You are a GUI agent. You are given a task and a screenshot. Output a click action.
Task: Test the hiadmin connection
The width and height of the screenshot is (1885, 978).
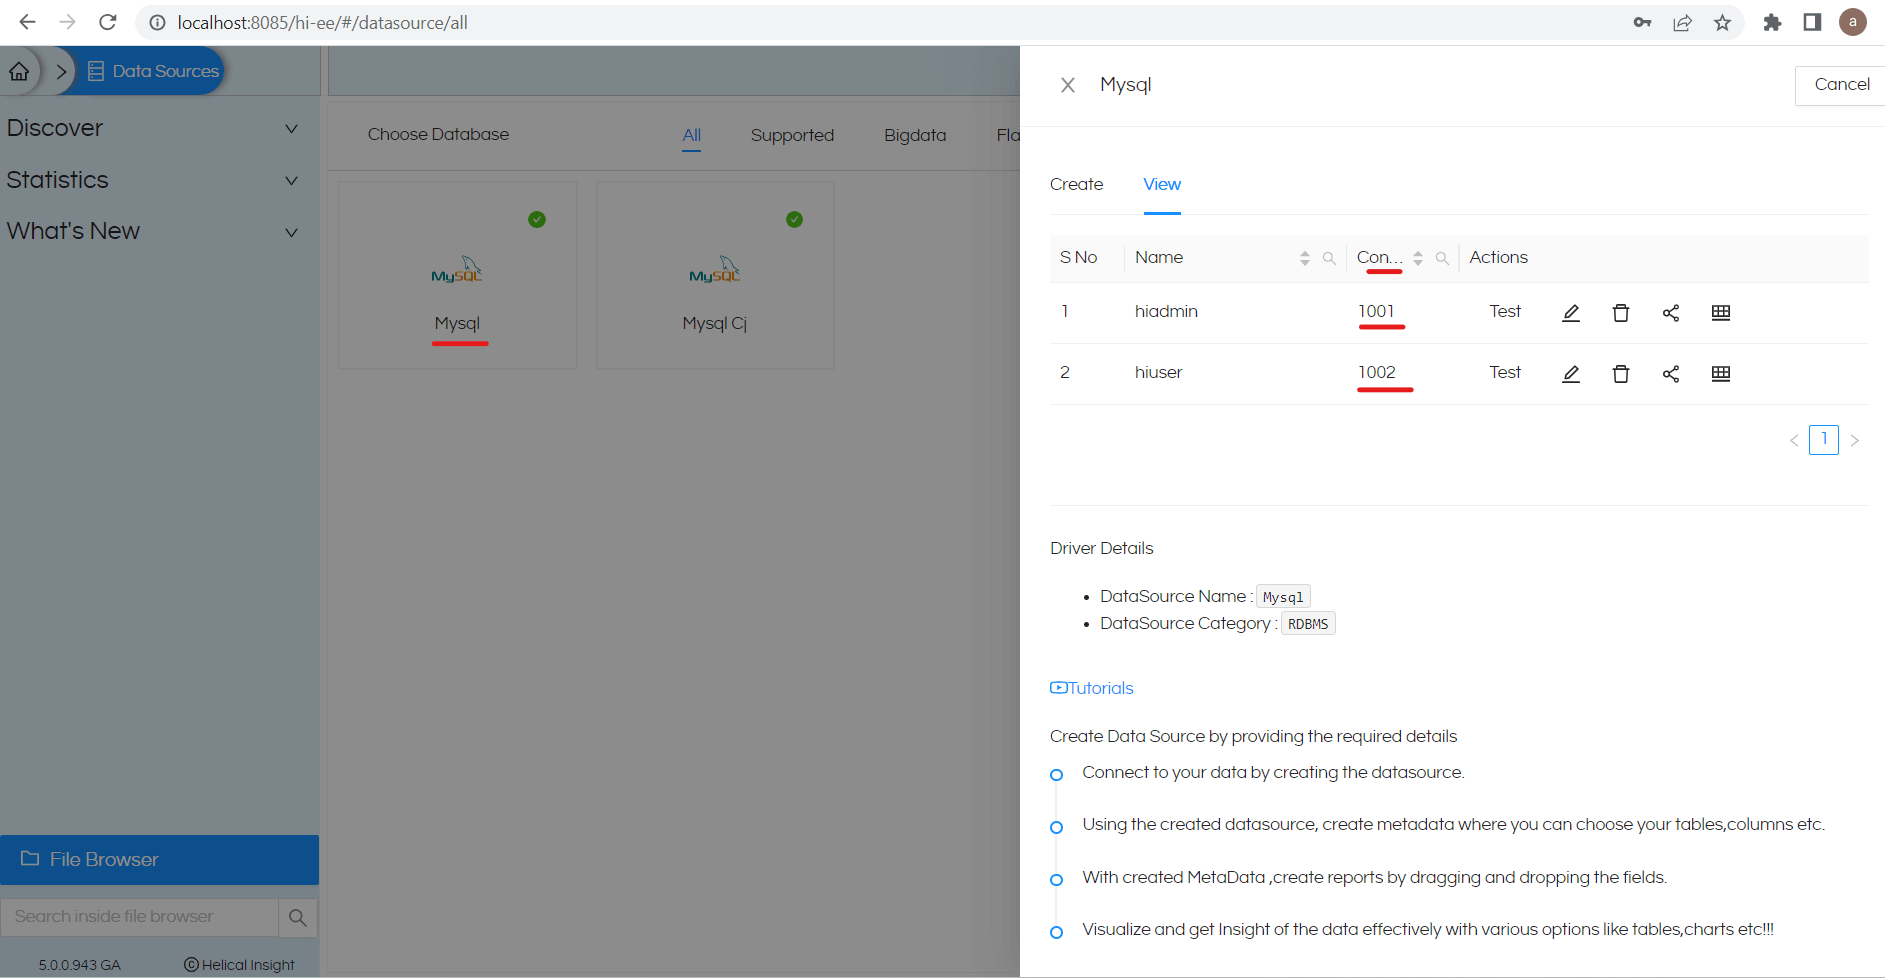1504,312
